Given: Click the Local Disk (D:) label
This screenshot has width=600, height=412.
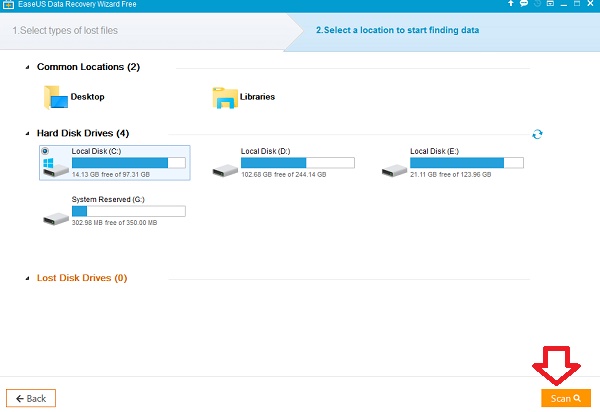Looking at the screenshot, I should [x=266, y=151].
